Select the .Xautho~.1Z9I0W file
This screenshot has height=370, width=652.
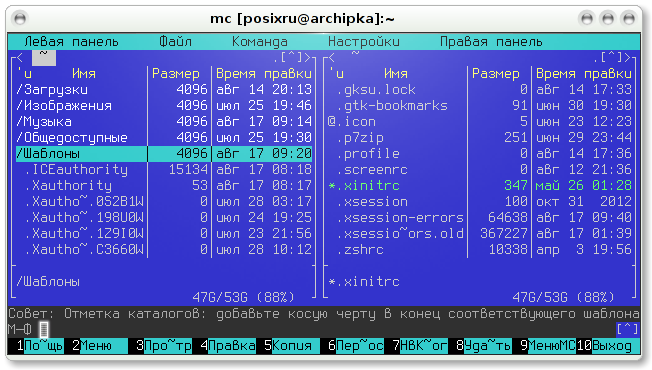[164, 233]
